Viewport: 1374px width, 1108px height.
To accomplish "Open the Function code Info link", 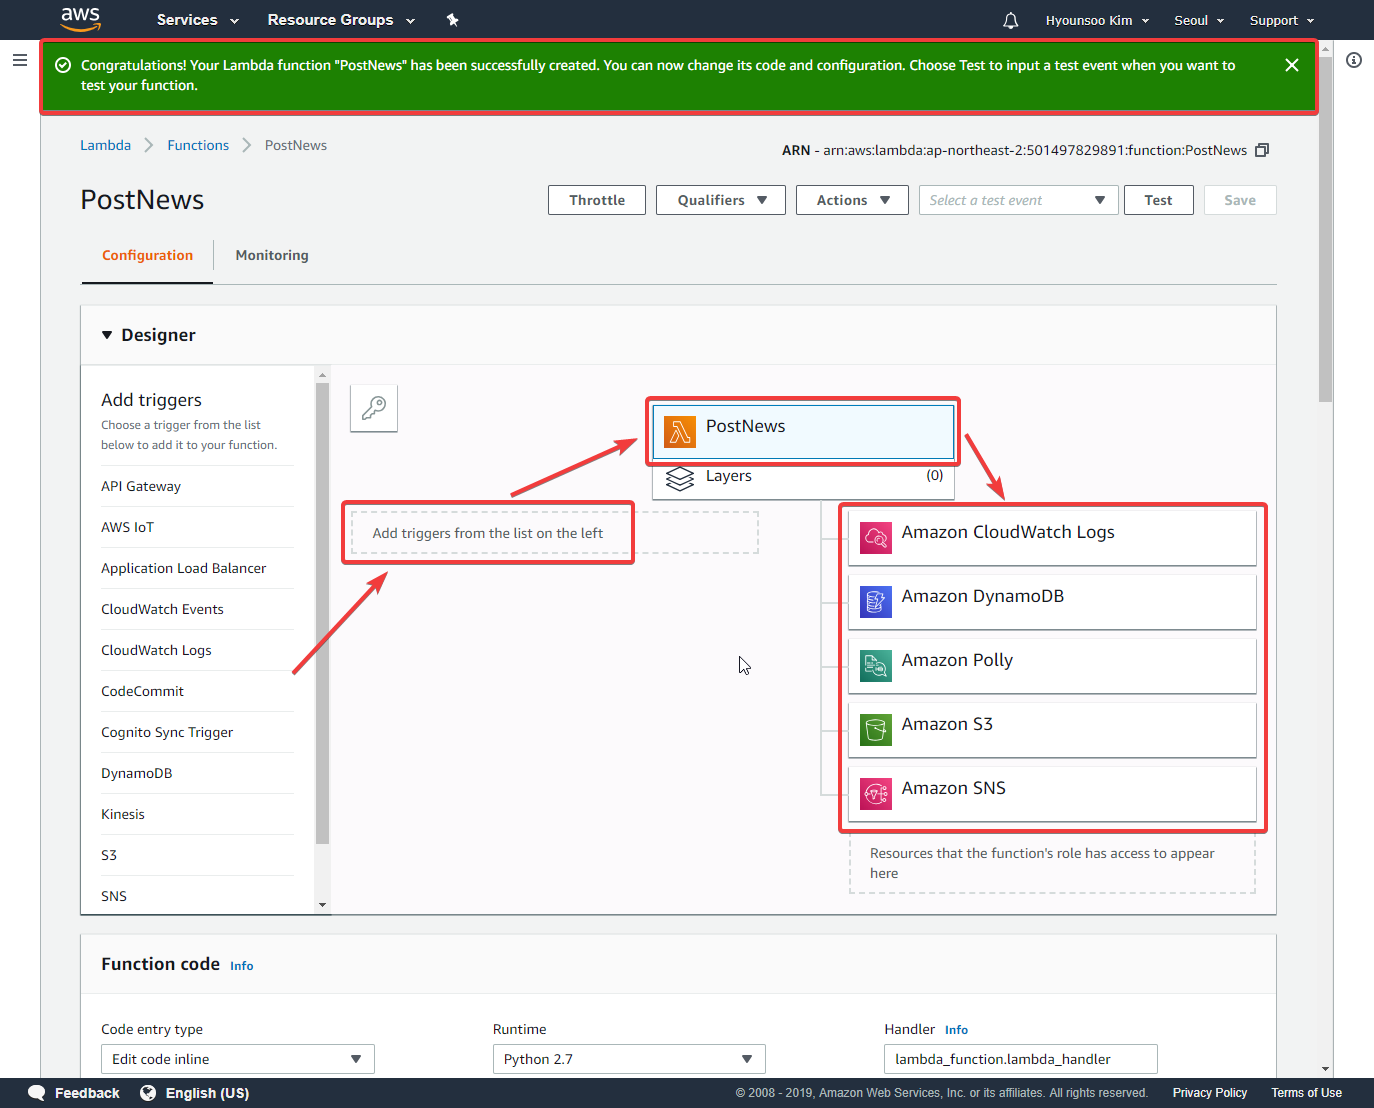I will [x=242, y=966].
